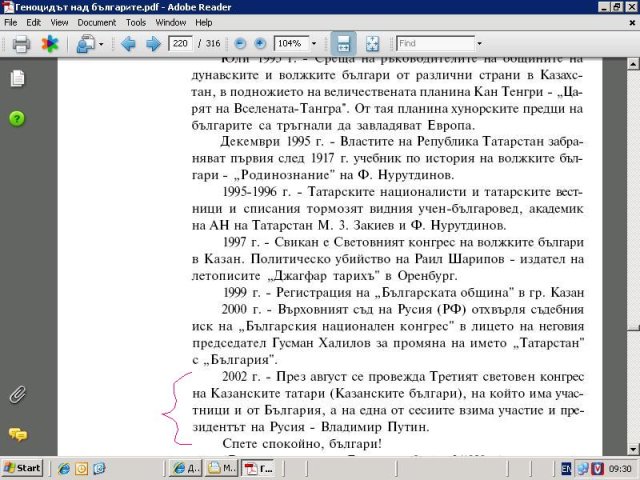Click the zoom percentage field 104%
Viewport: 640px width, 480px height.
(x=291, y=43)
